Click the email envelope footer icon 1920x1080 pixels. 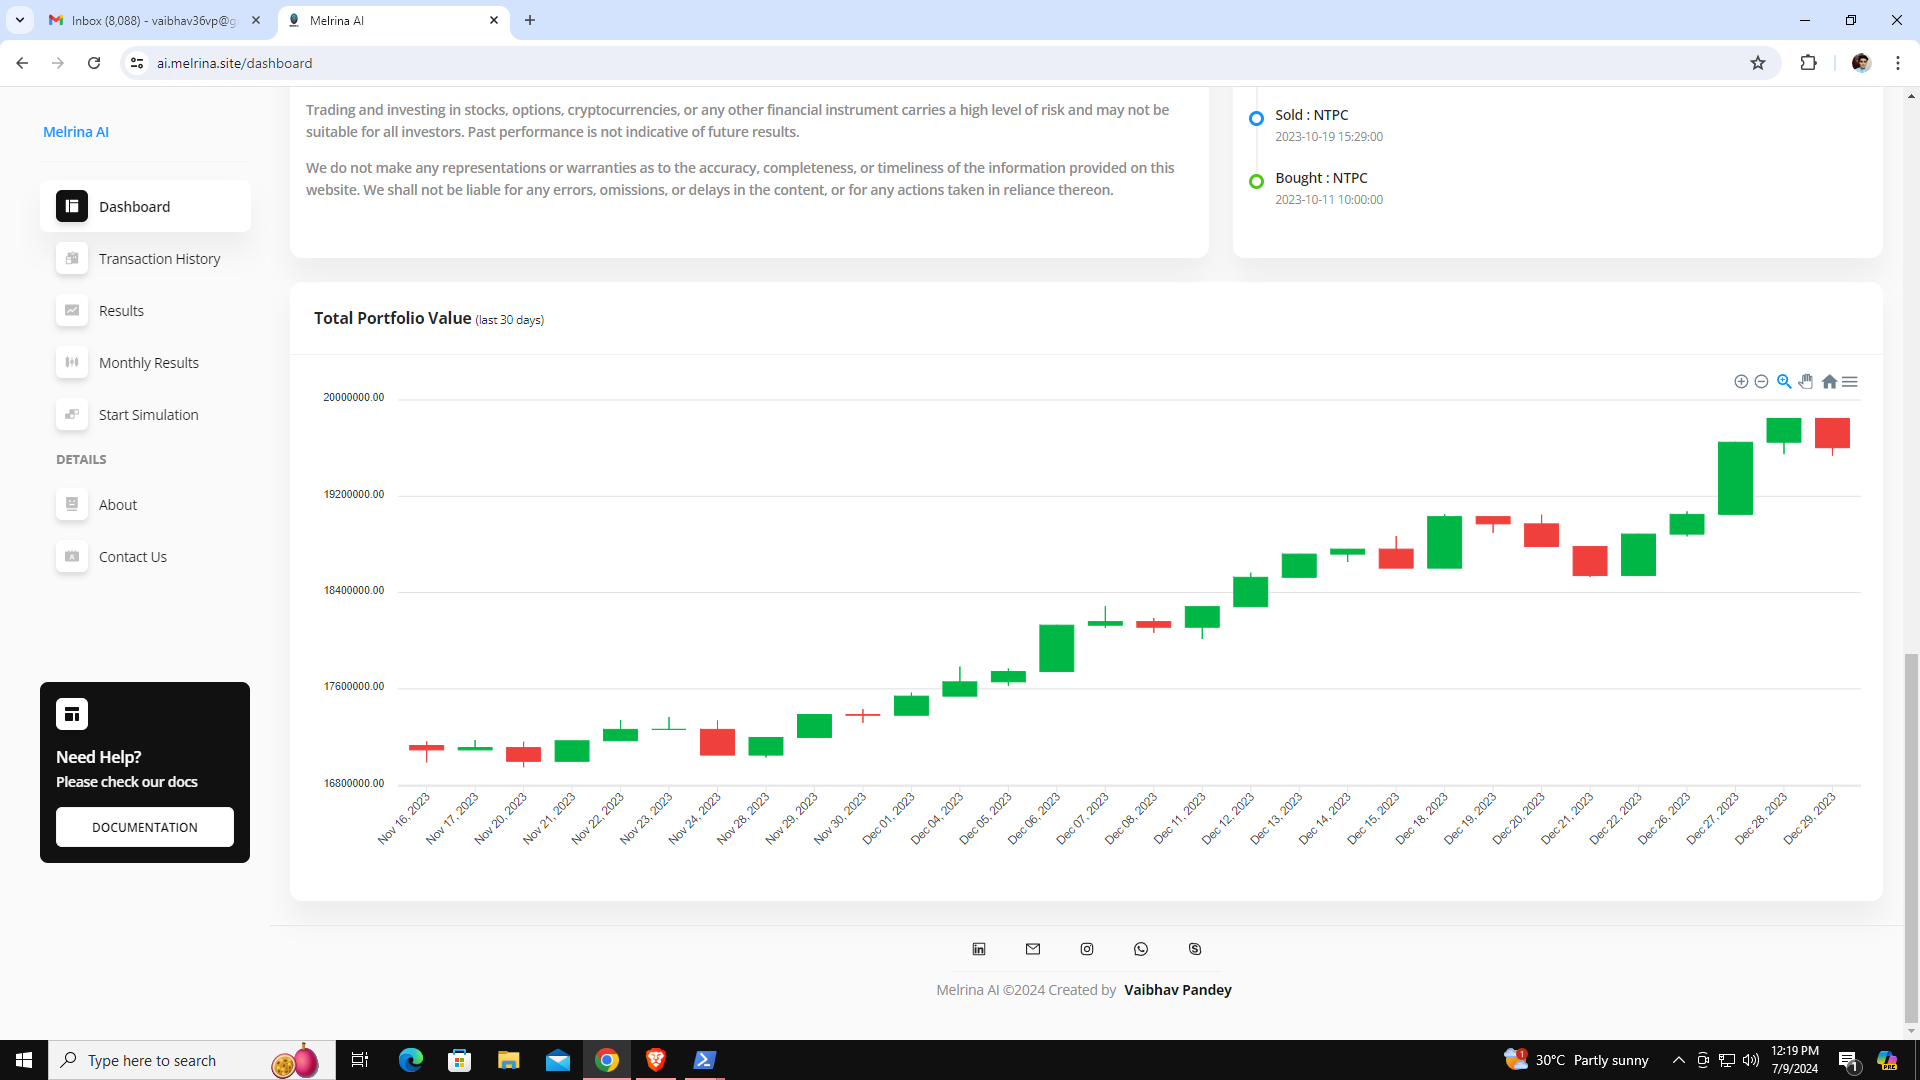point(1033,949)
